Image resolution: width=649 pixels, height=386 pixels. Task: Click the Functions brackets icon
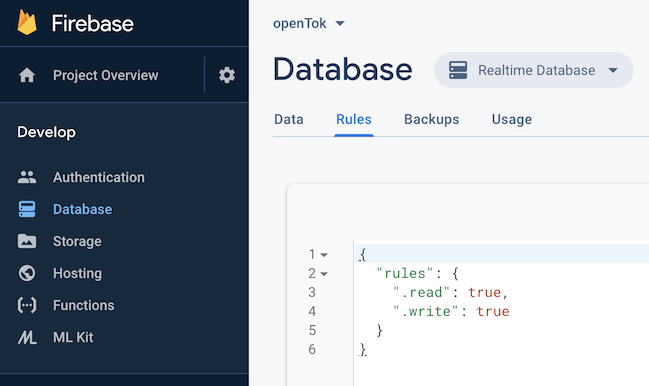(27, 305)
